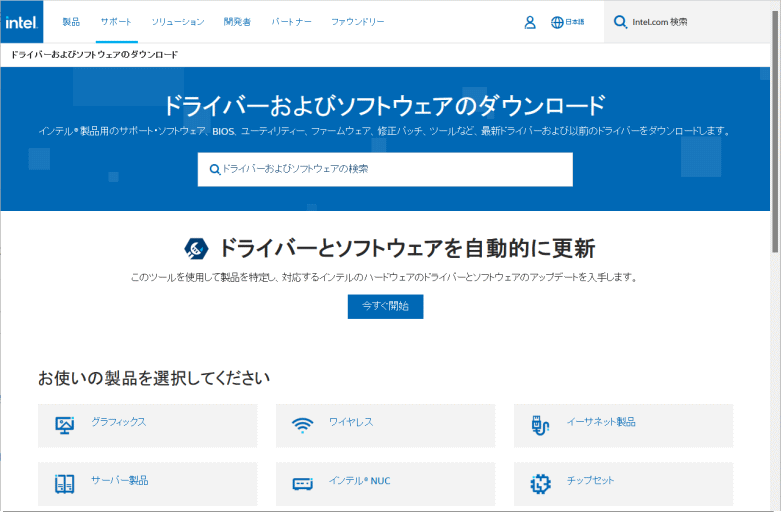Viewport: 781px width, 512px height.
Task: Click the チップセット chip icon
Action: [x=540, y=484]
